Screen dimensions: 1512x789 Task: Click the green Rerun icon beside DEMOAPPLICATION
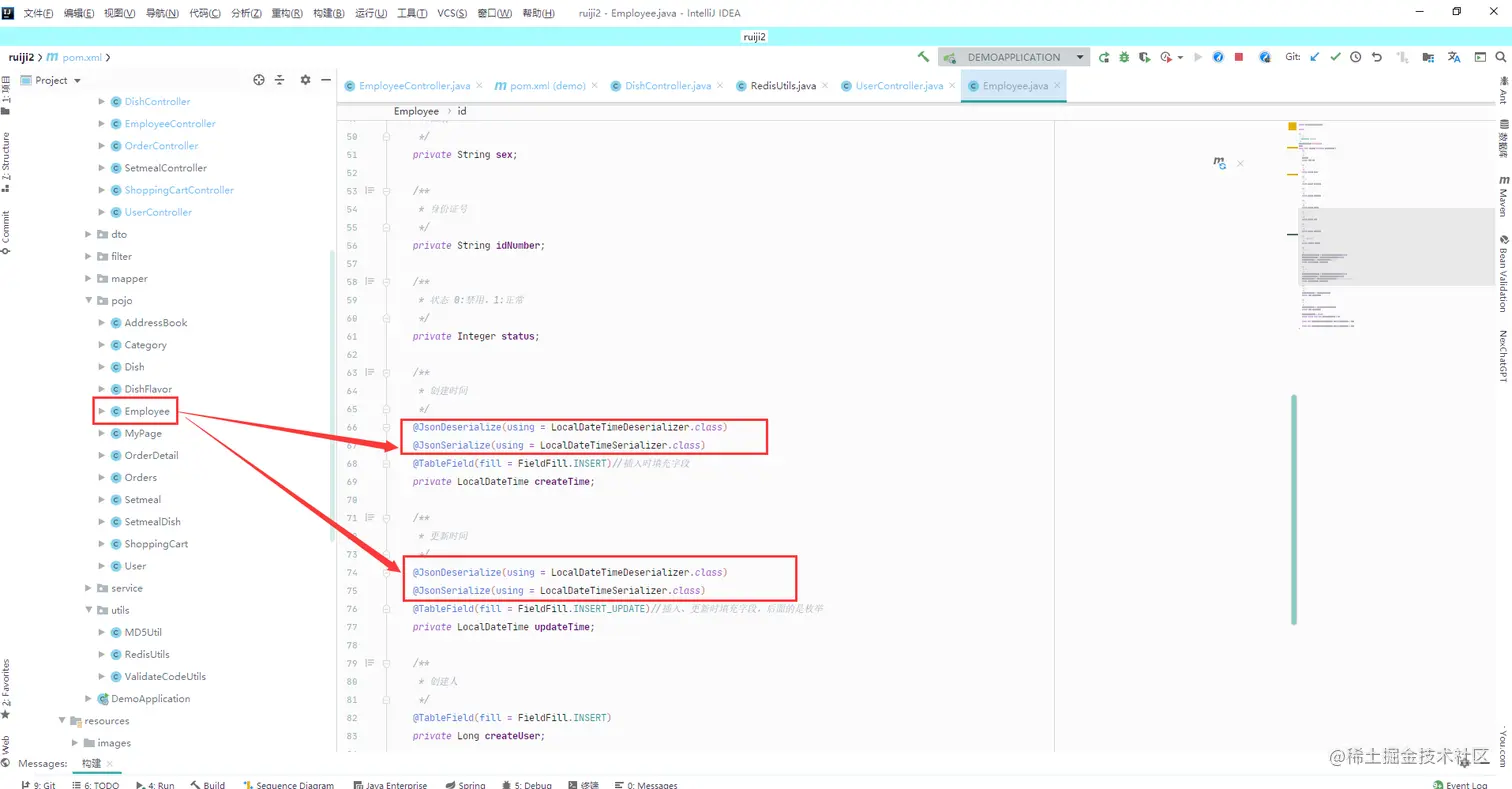[1104, 57]
